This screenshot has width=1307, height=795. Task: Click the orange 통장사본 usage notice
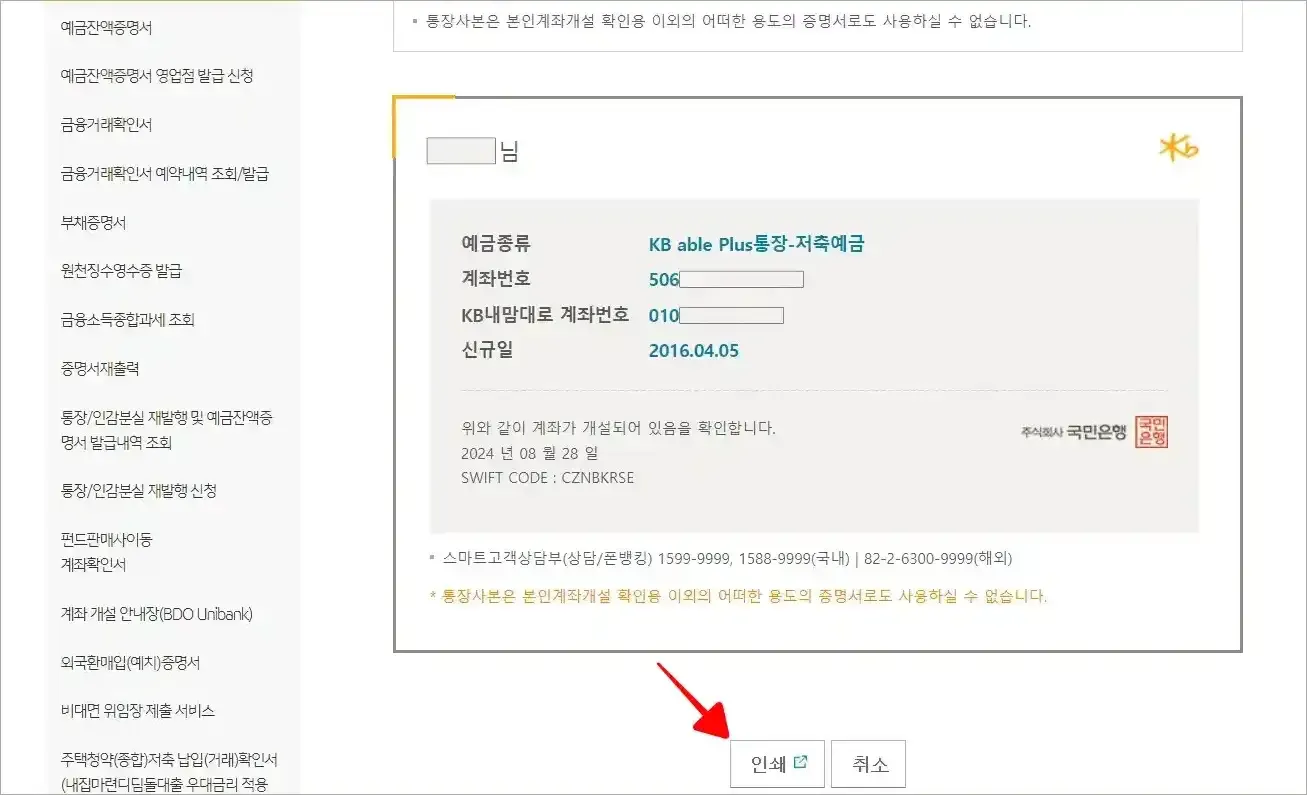(739, 596)
